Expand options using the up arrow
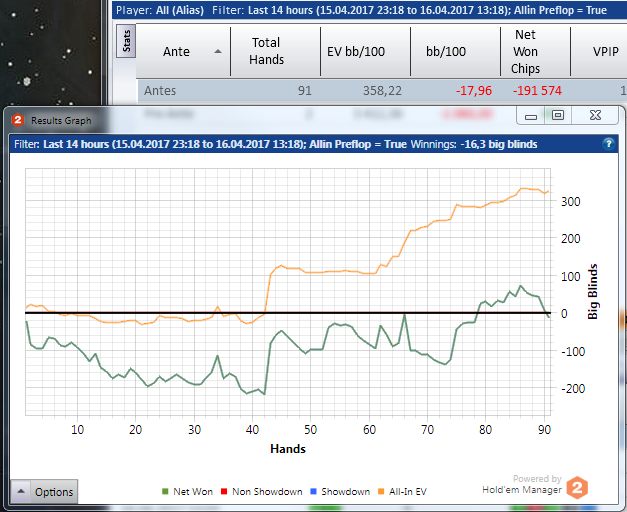Screen dimensions: 627x512 click(21, 492)
